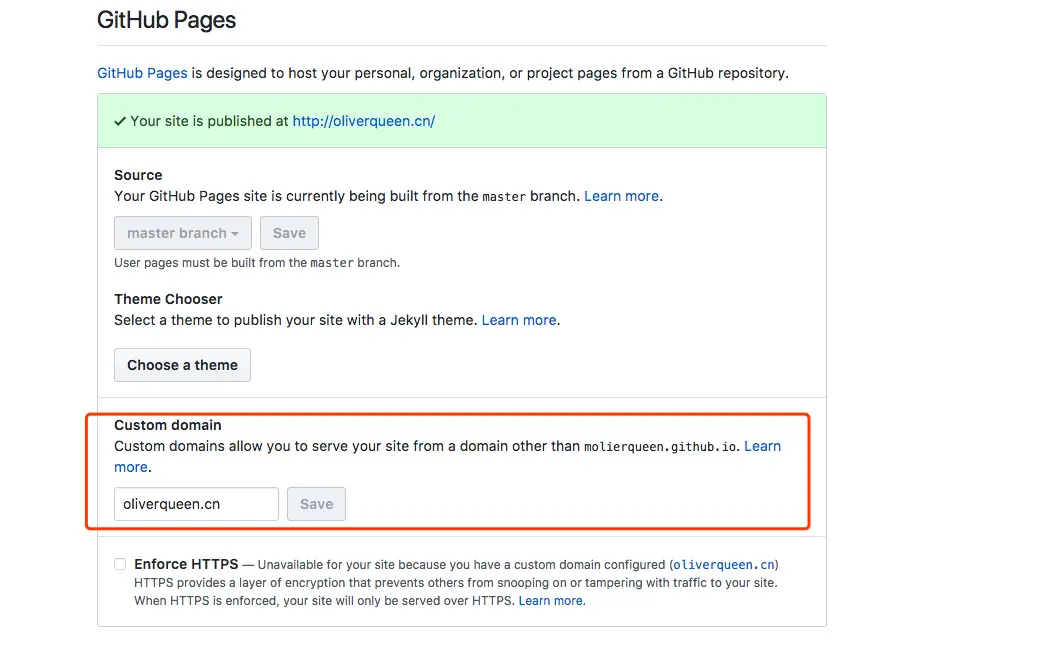Click the Theme Chooser section heading
Image resolution: width=1045 pixels, height=655 pixels.
pos(168,299)
